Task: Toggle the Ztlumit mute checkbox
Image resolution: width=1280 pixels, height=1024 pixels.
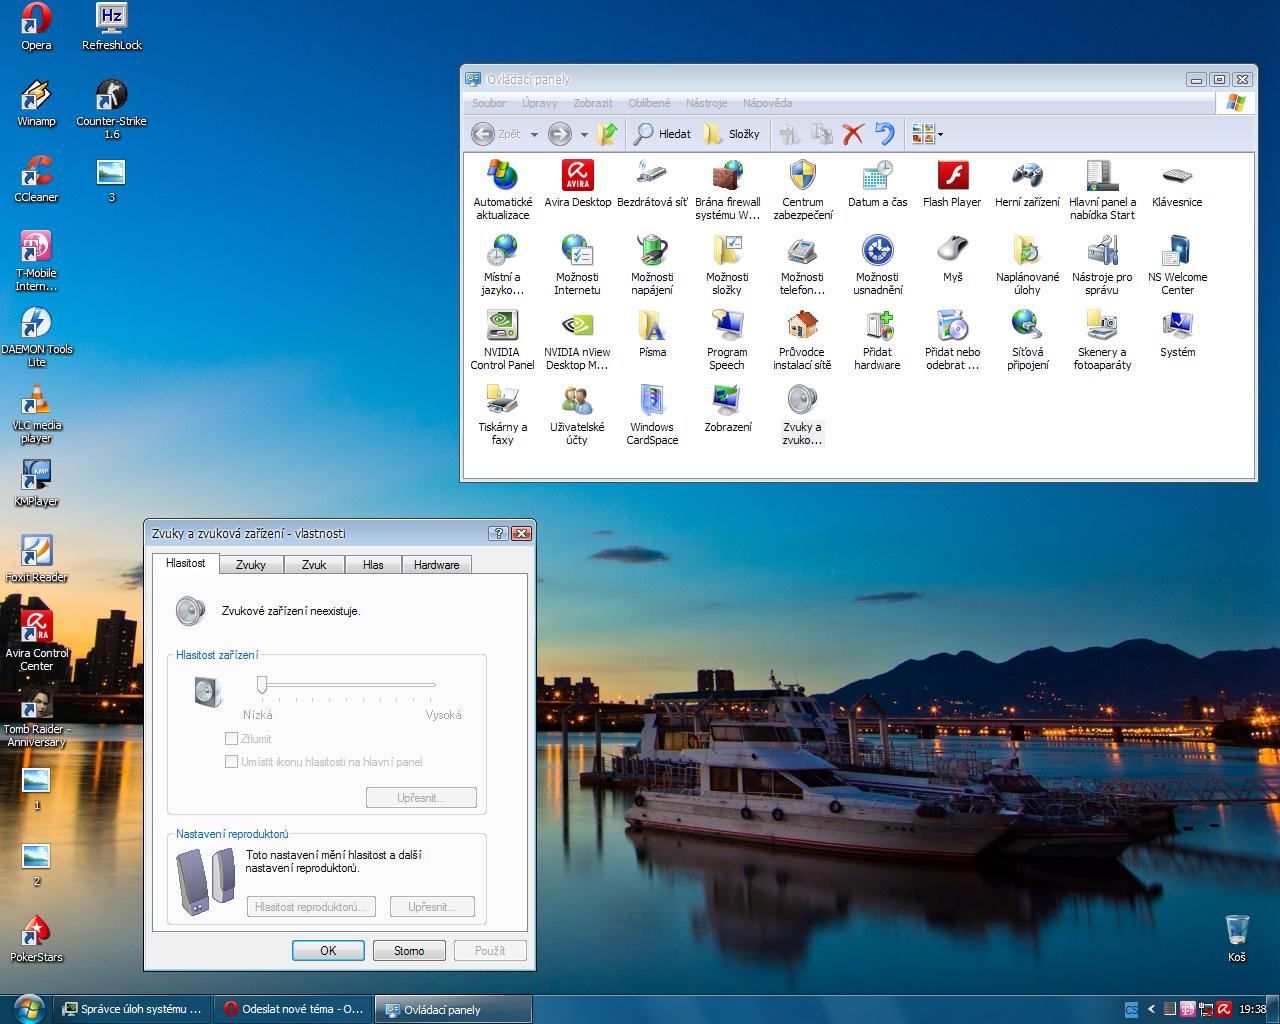Action: 232,739
